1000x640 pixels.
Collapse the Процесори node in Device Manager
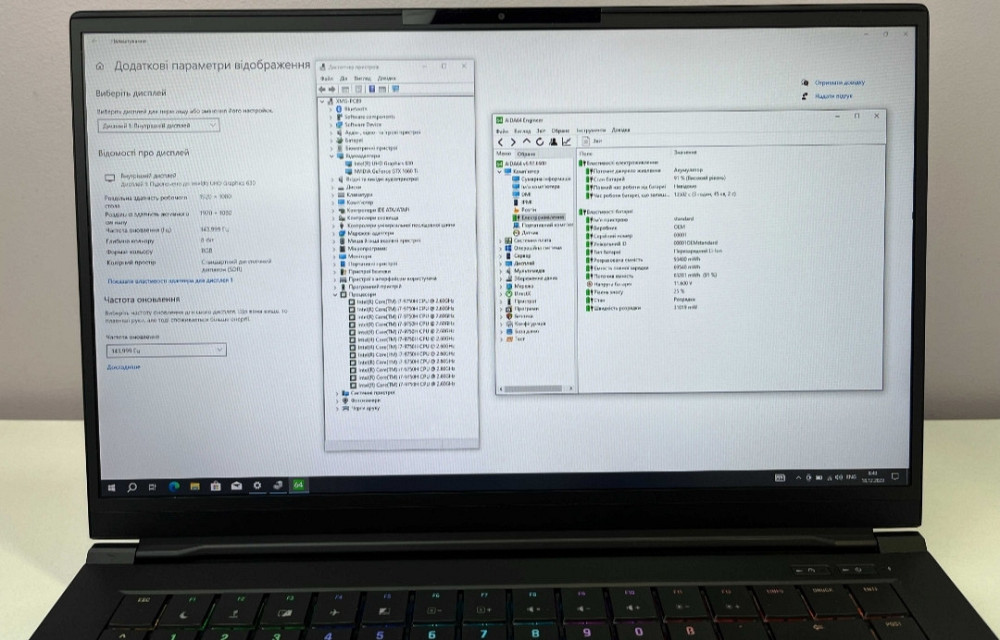[335, 296]
